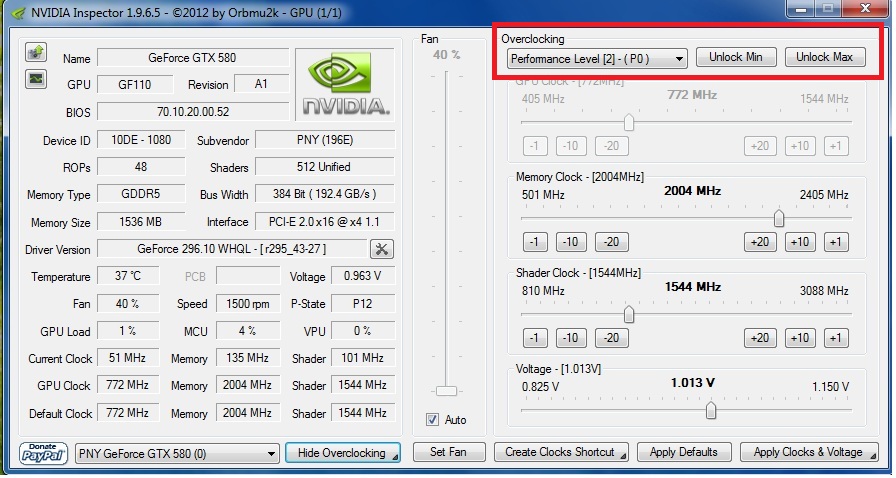Enable or disable the Auto fan checkbox
Screen dimensions: 896x478
[x=432, y=420]
